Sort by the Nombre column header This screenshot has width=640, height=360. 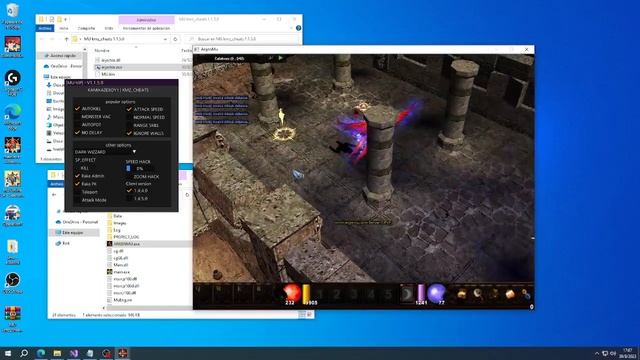102,51
